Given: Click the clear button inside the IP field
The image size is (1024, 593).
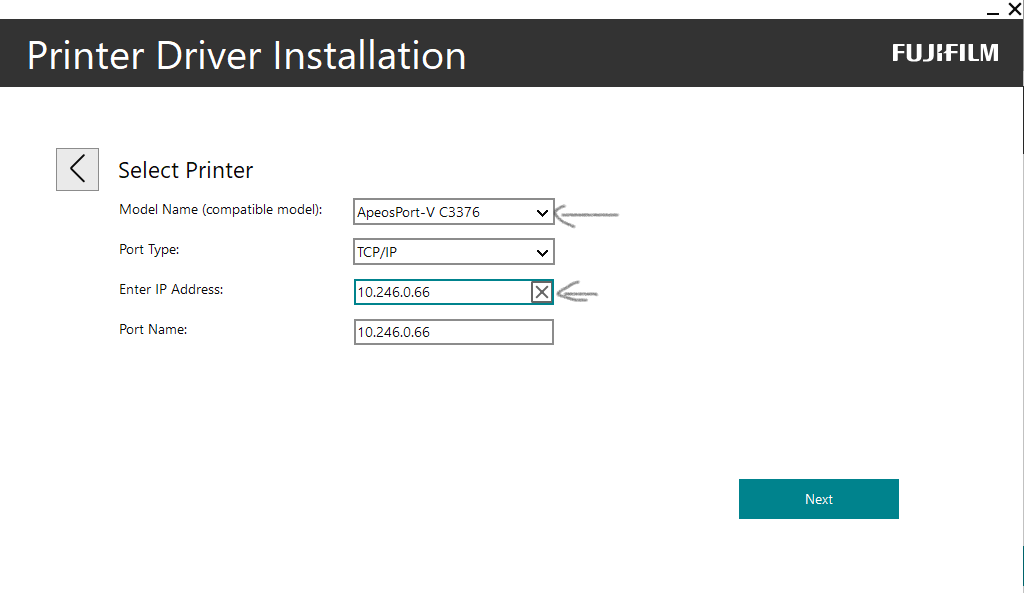Looking at the screenshot, I should pyautogui.click(x=541, y=292).
